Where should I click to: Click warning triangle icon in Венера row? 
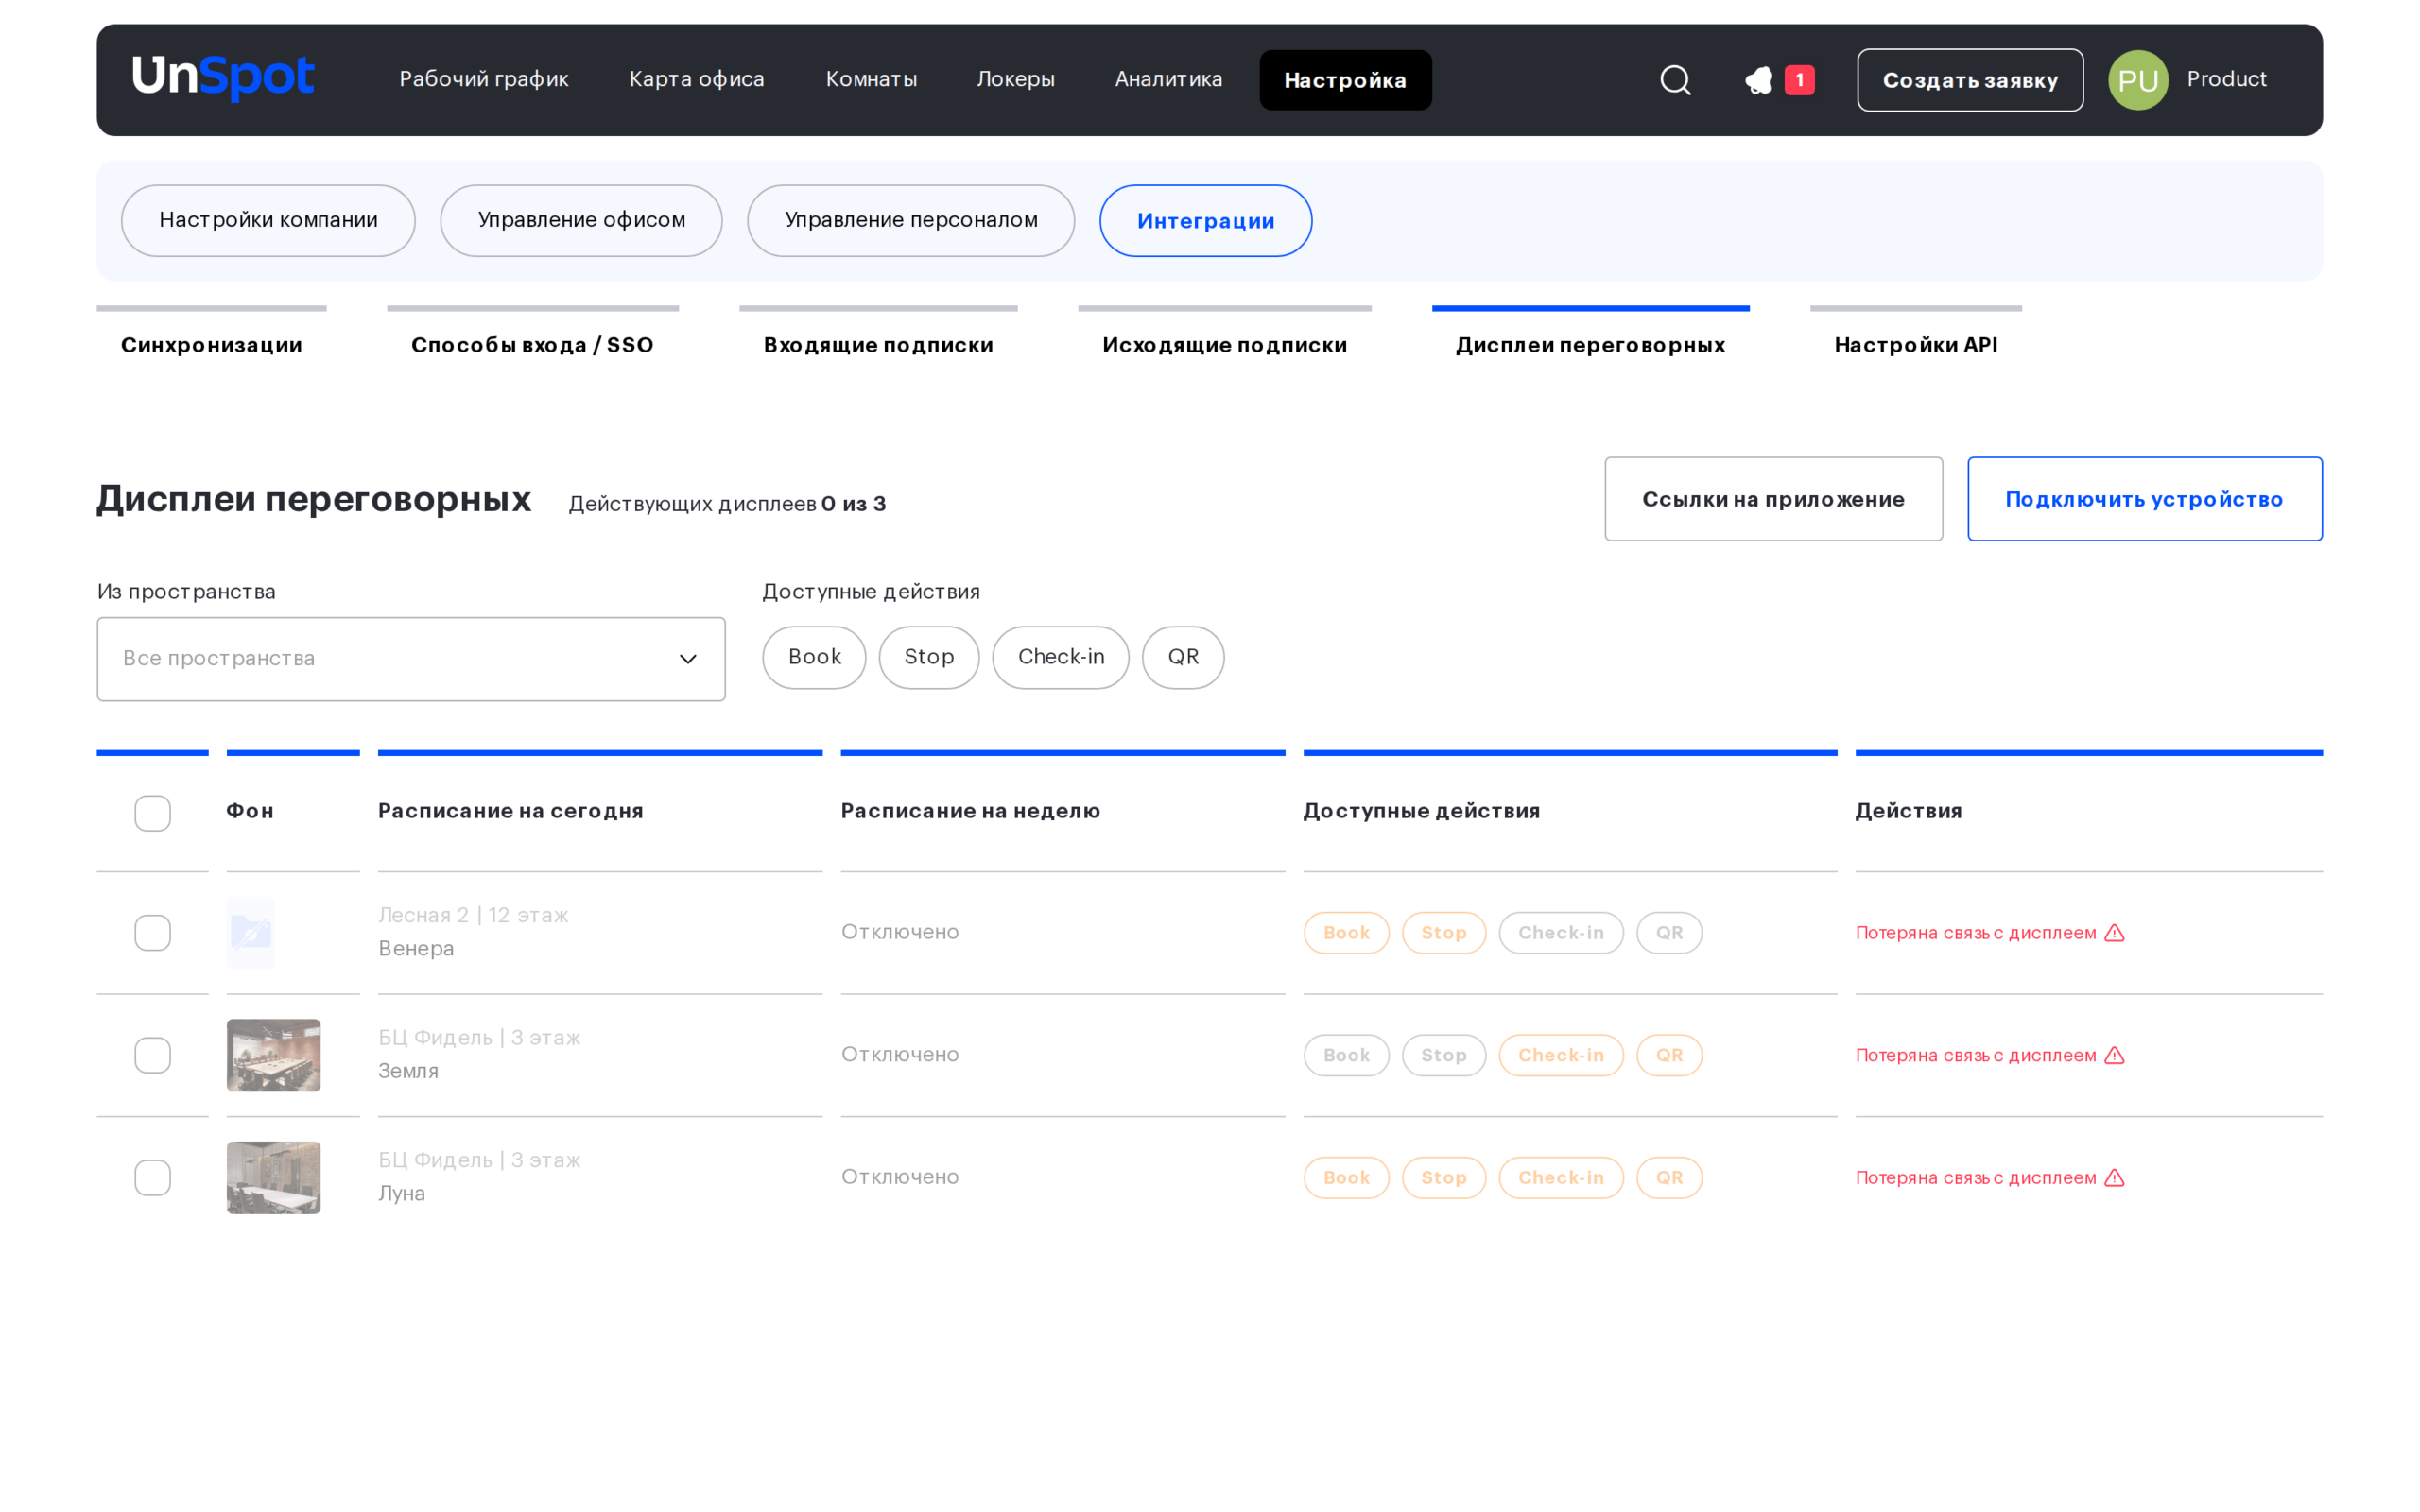(x=2114, y=933)
